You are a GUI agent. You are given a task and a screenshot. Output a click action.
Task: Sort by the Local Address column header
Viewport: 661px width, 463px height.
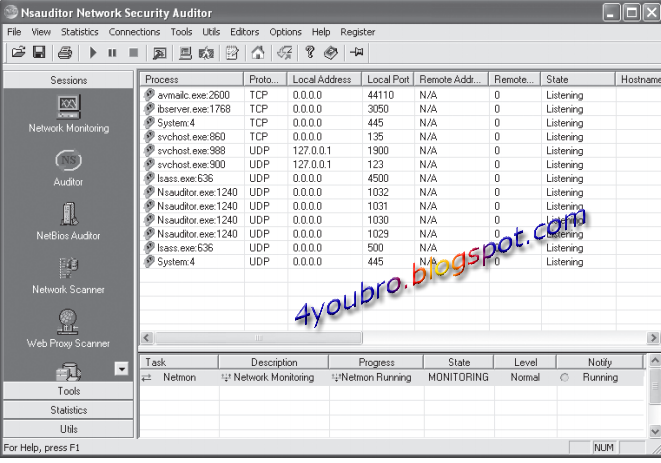324,79
